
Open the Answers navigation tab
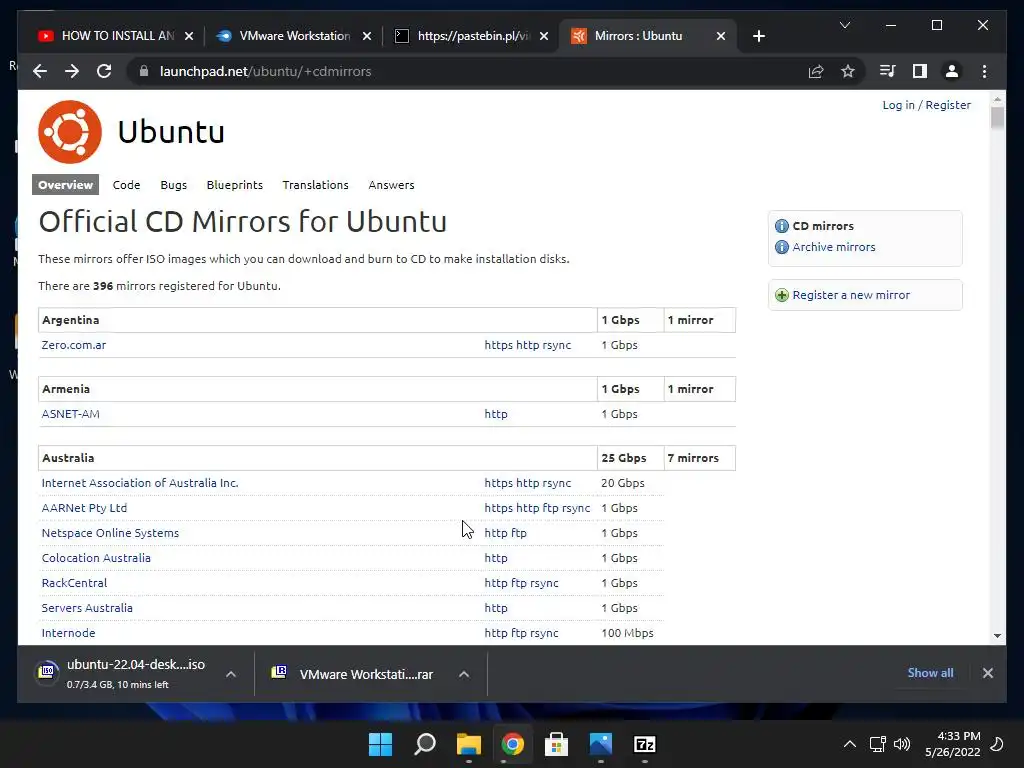click(391, 185)
